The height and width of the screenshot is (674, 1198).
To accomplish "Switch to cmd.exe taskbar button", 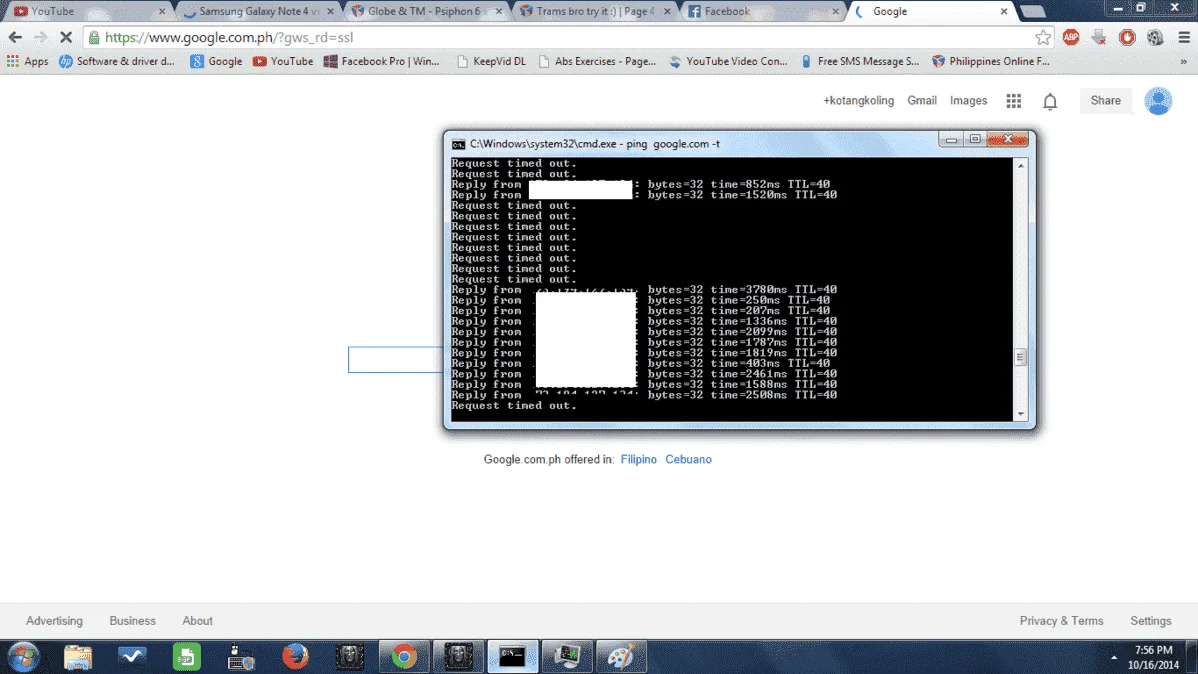I will pos(513,656).
